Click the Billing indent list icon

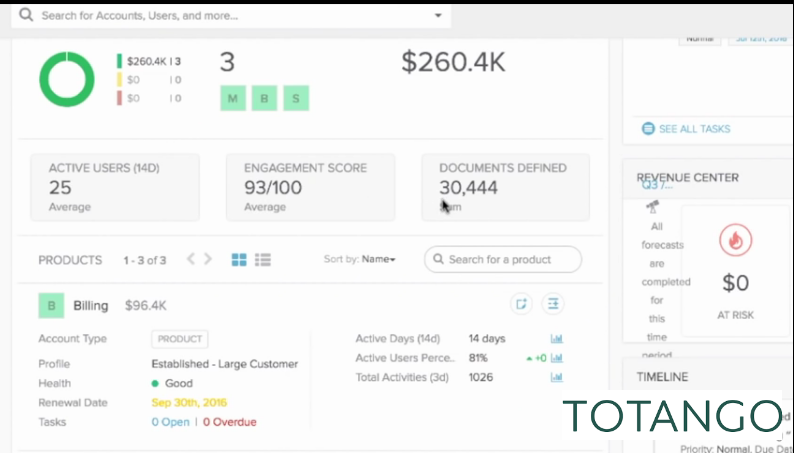click(x=553, y=304)
